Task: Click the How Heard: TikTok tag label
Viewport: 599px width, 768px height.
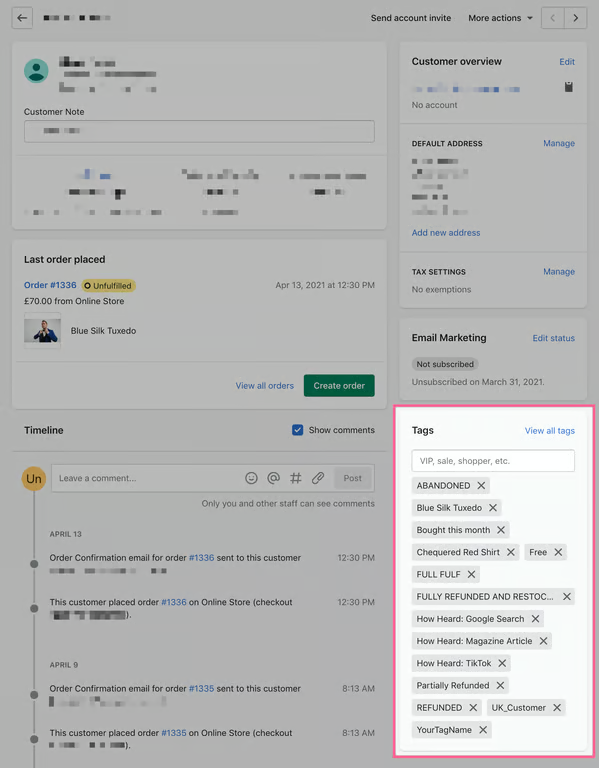Action: tap(454, 663)
